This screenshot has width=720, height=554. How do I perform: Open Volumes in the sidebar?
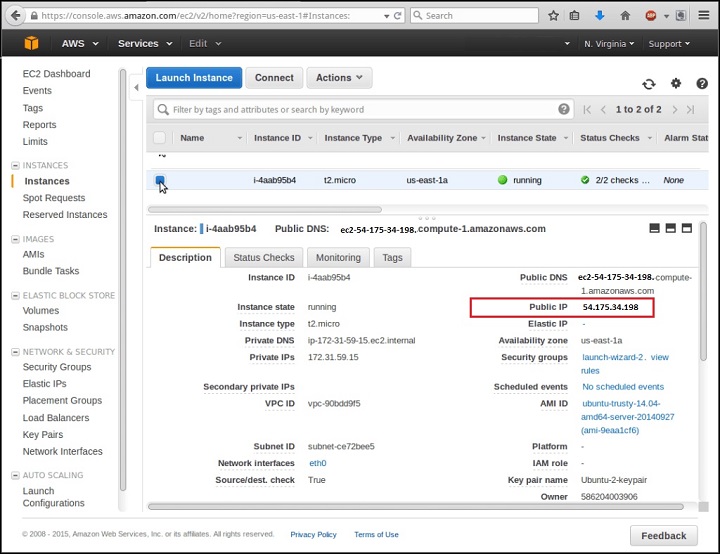pyautogui.click(x=41, y=311)
